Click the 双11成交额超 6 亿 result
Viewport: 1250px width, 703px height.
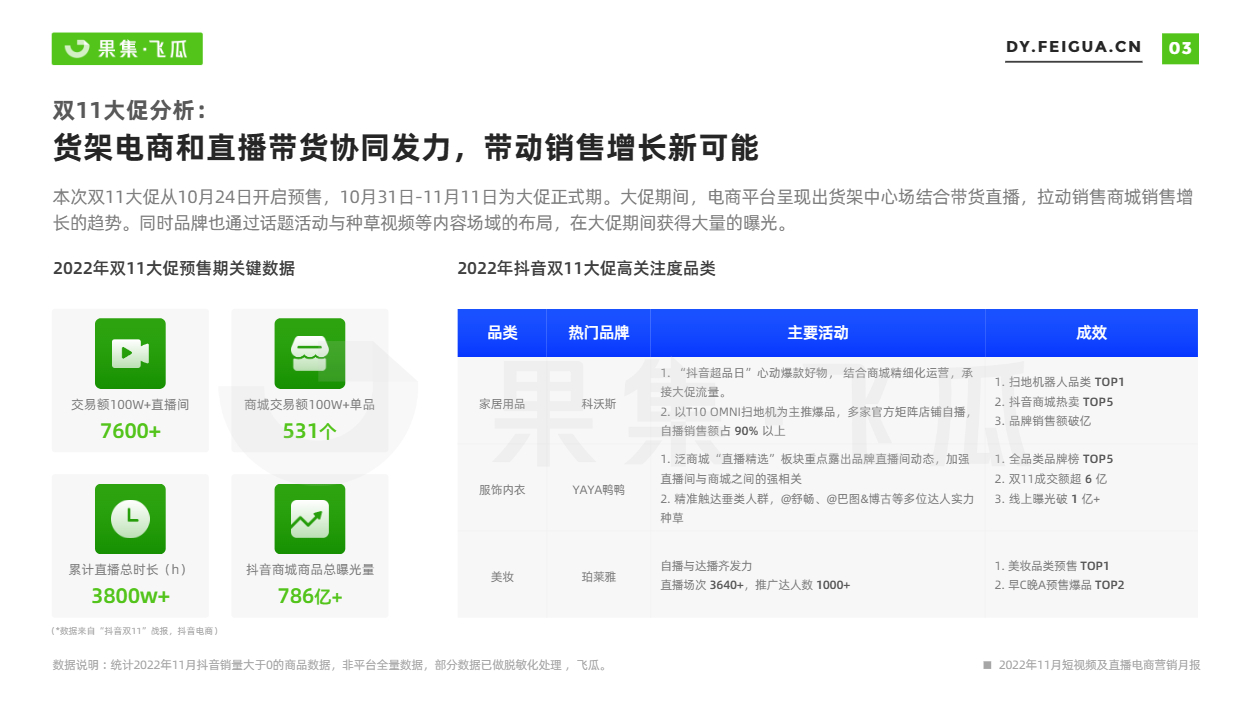[1050, 479]
